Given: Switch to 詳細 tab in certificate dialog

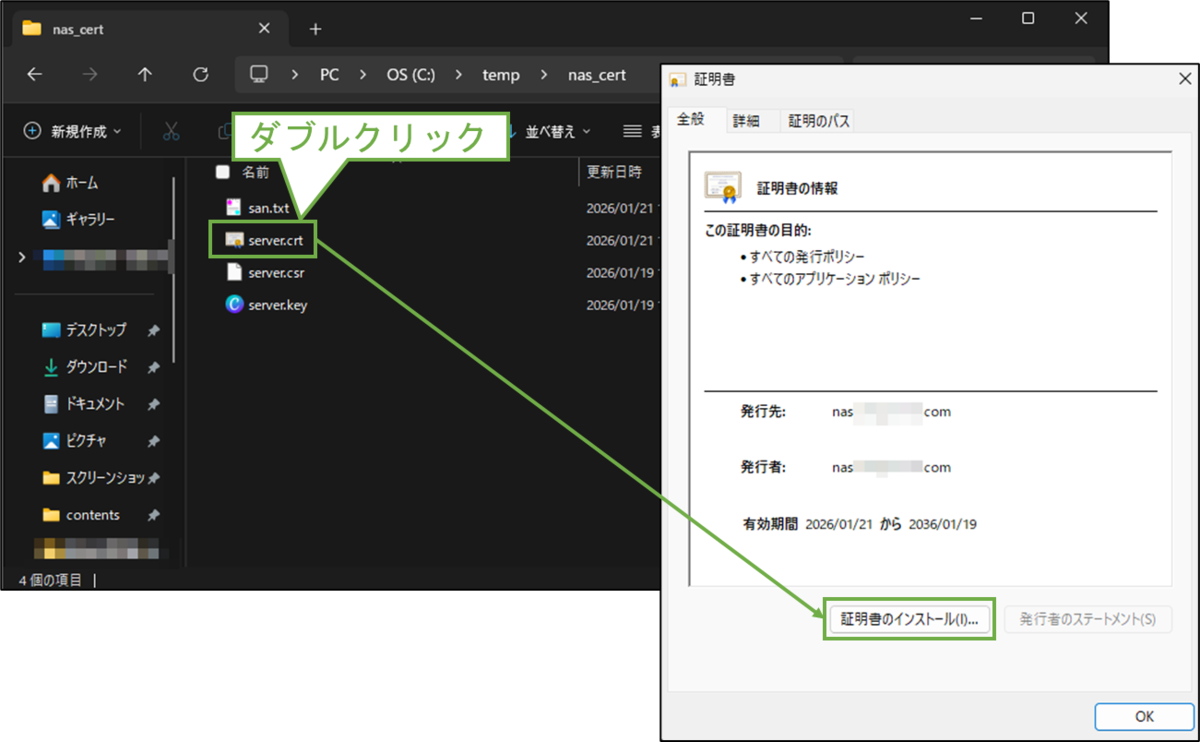Looking at the screenshot, I should (747, 120).
